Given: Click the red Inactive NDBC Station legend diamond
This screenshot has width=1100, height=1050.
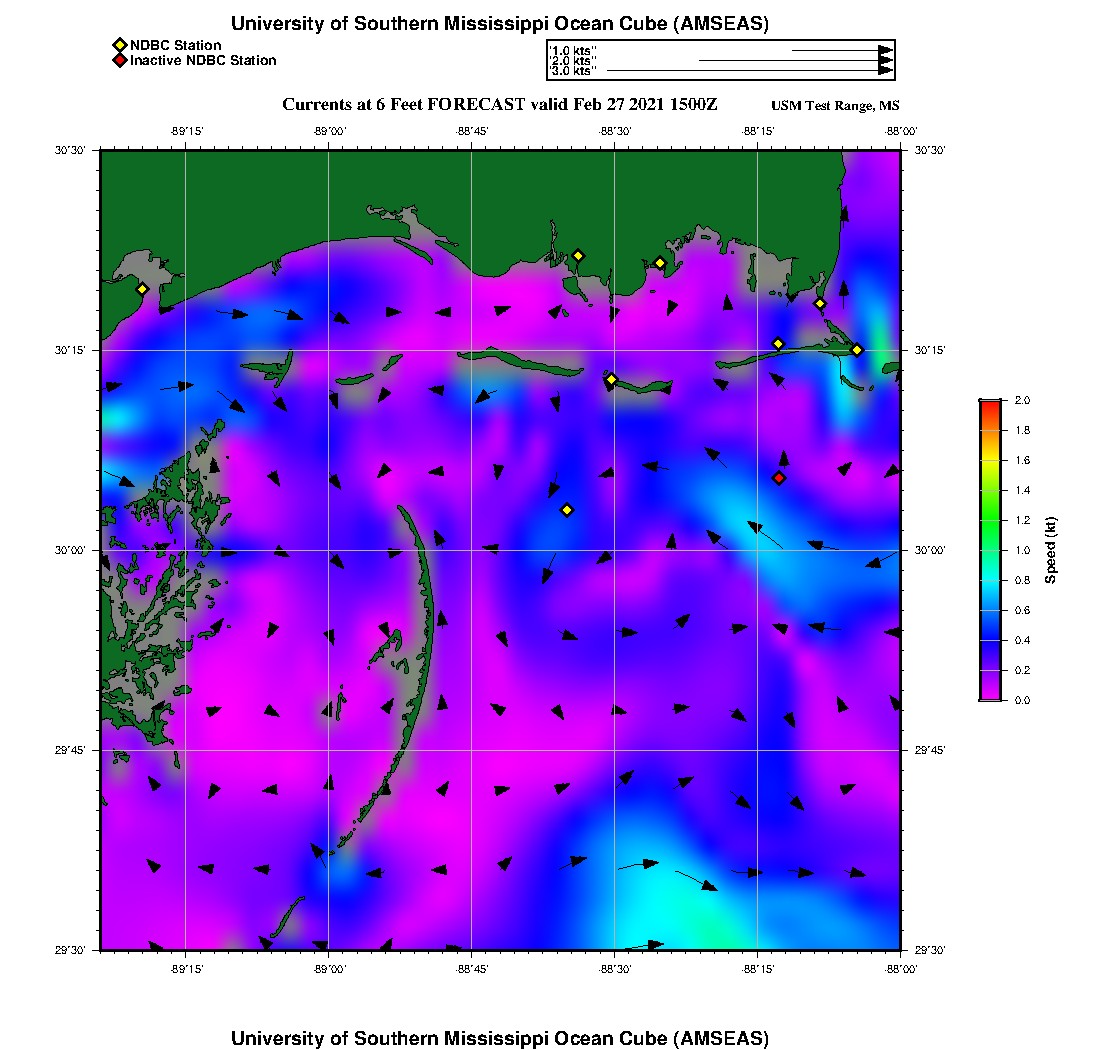Looking at the screenshot, I should coord(119,61).
